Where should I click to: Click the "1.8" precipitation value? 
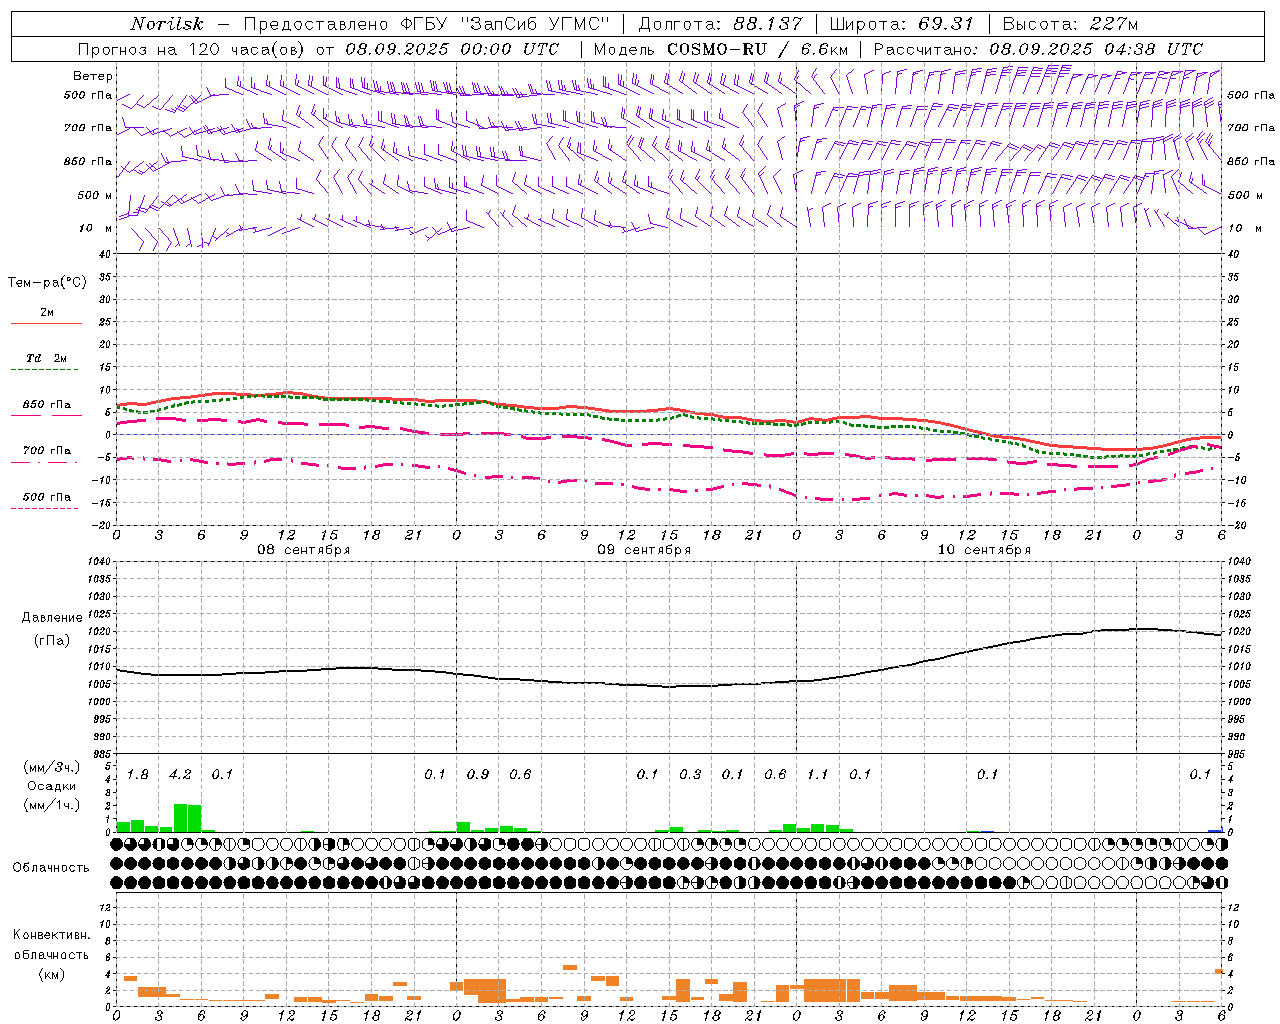coord(138,774)
